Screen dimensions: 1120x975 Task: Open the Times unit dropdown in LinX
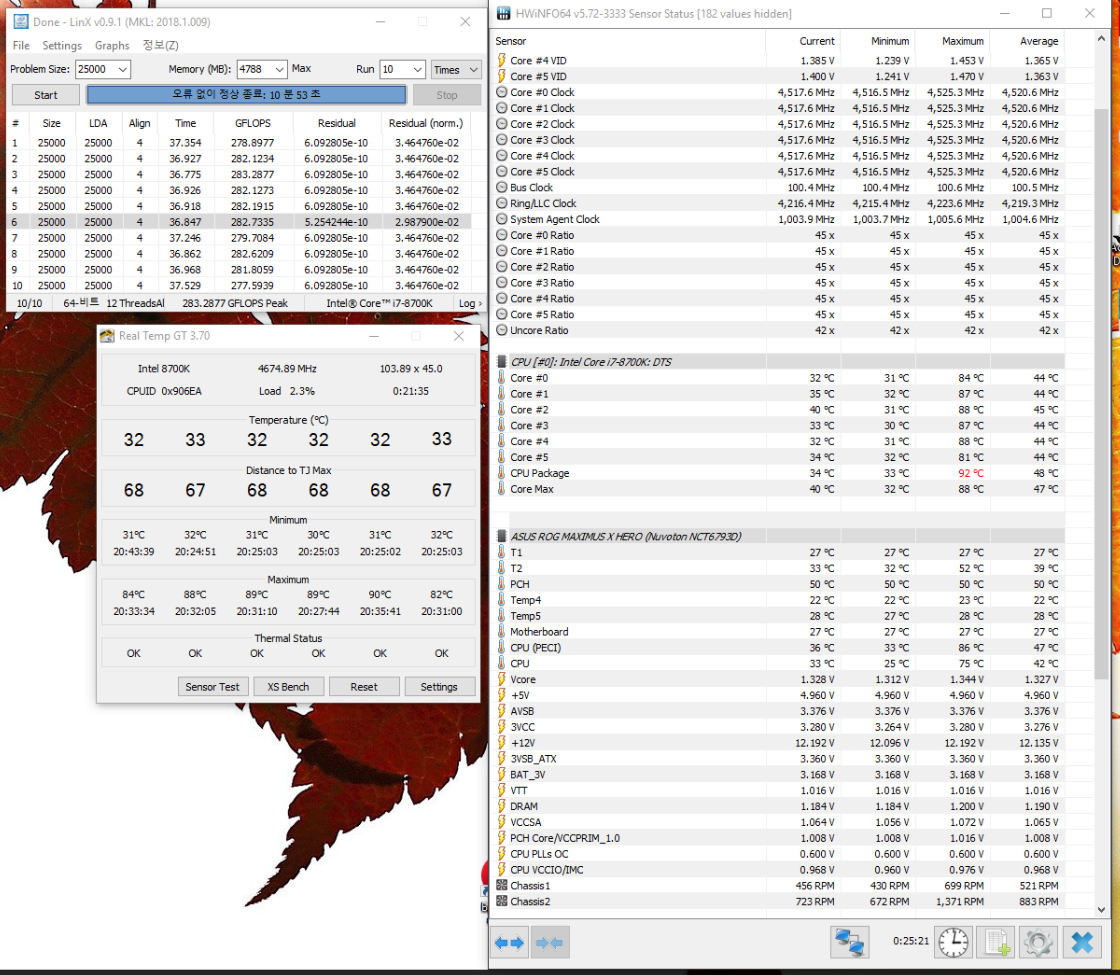[456, 69]
